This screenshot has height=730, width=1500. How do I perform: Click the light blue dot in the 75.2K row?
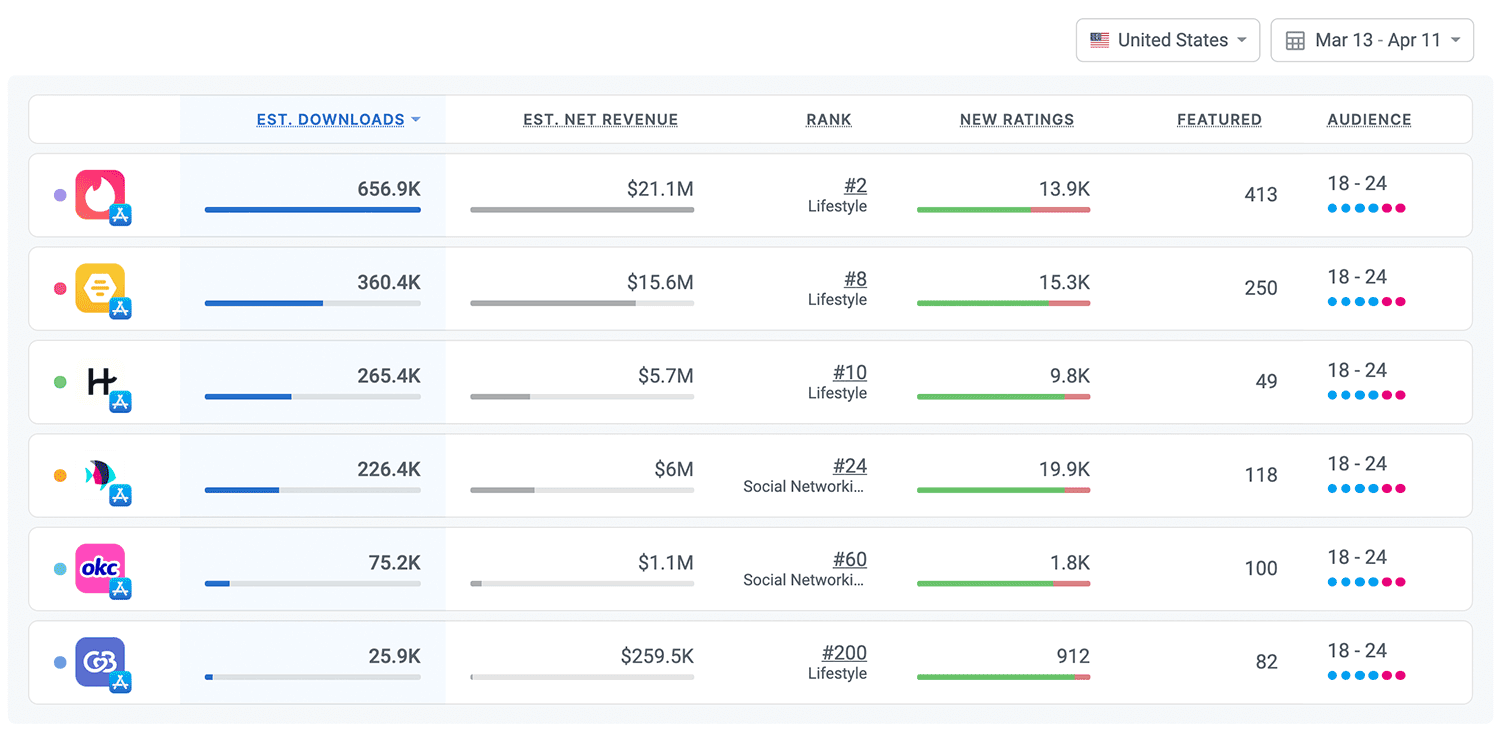click(60, 569)
